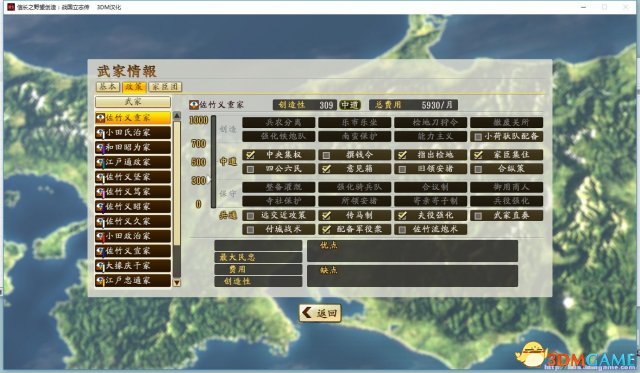The height and width of the screenshot is (373, 640).
Task: Minimize the game window
Action: 584,7
